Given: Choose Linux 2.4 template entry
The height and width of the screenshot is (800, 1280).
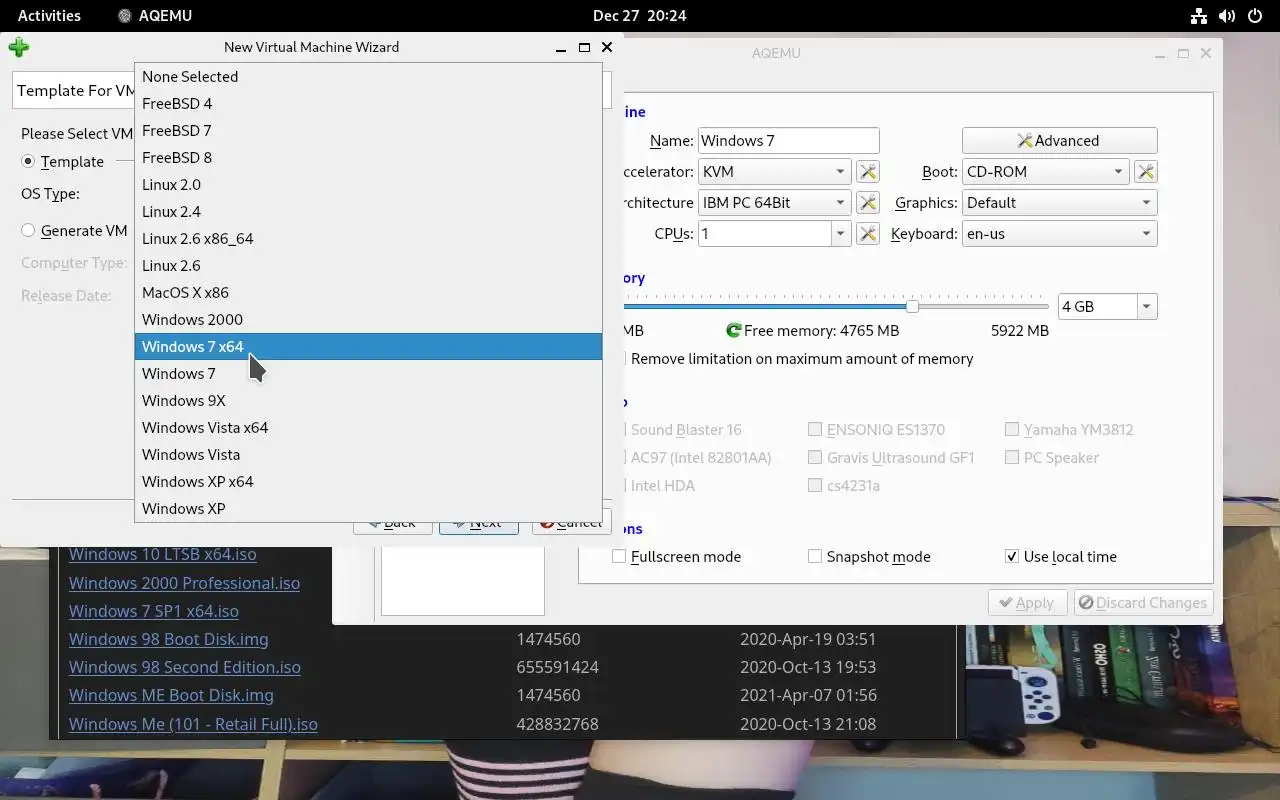Looking at the screenshot, I should pos(368,211).
